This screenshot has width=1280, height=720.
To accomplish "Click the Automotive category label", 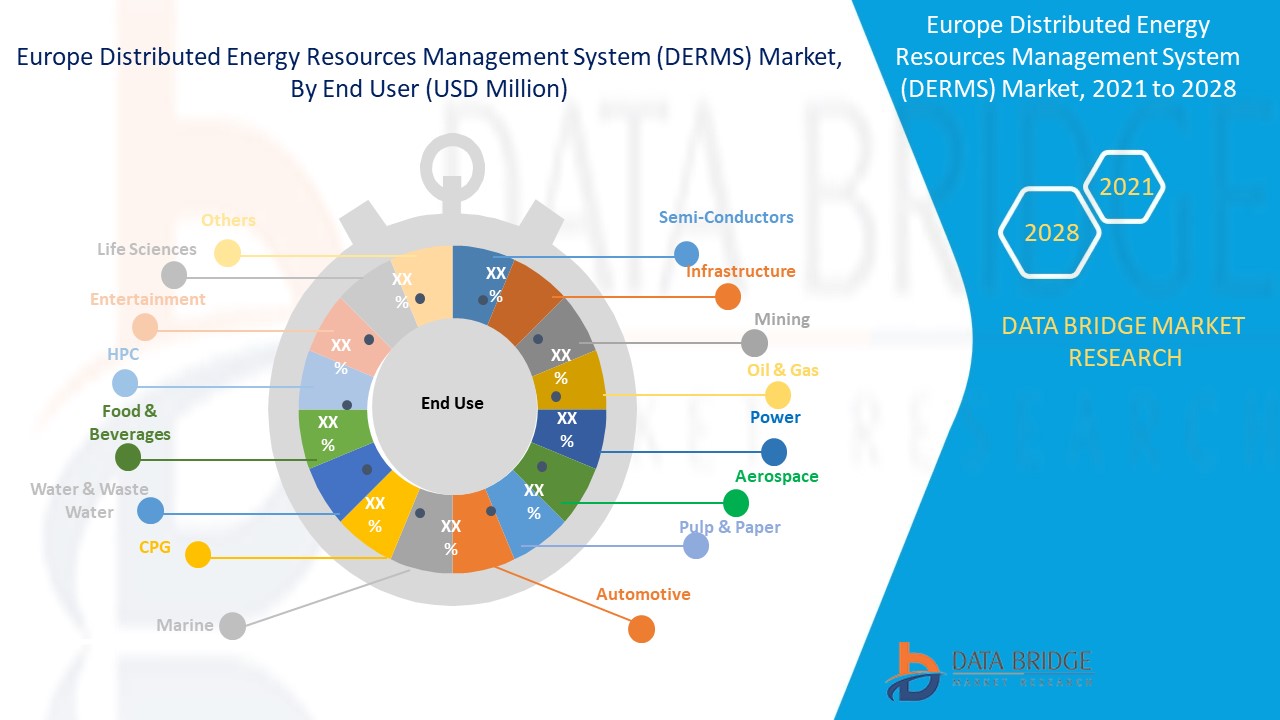I will tap(643, 593).
